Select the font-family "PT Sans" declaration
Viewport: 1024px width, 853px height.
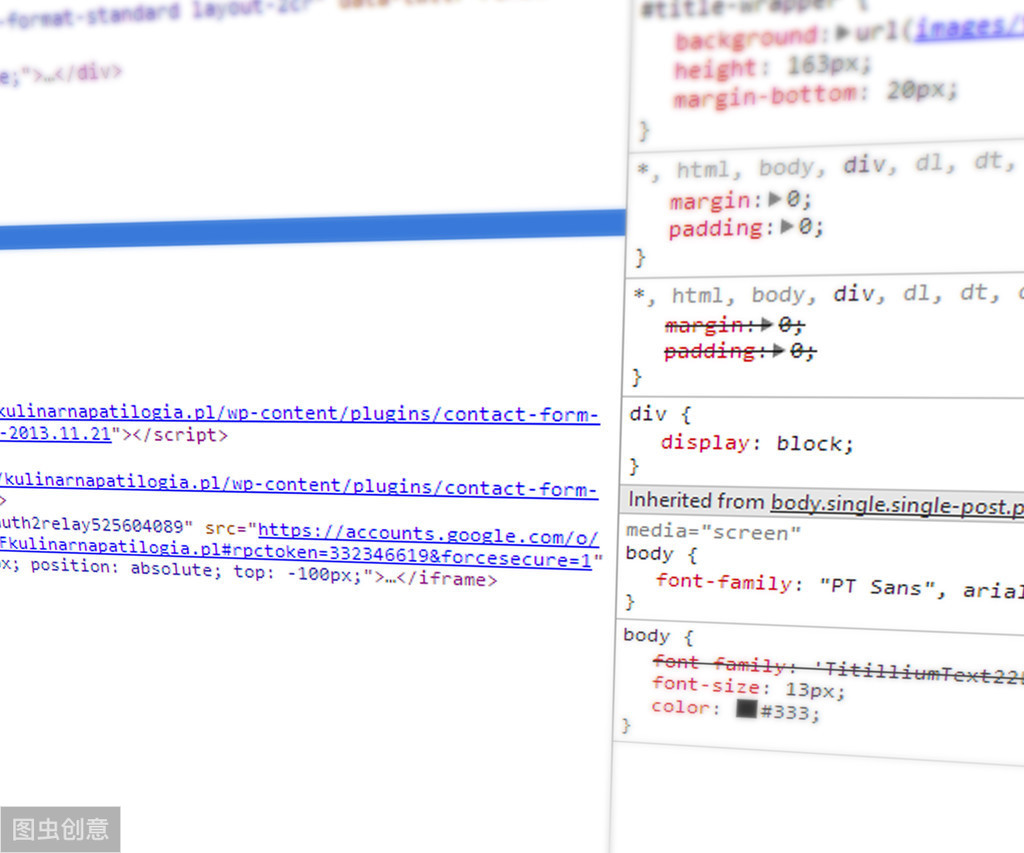click(839, 585)
